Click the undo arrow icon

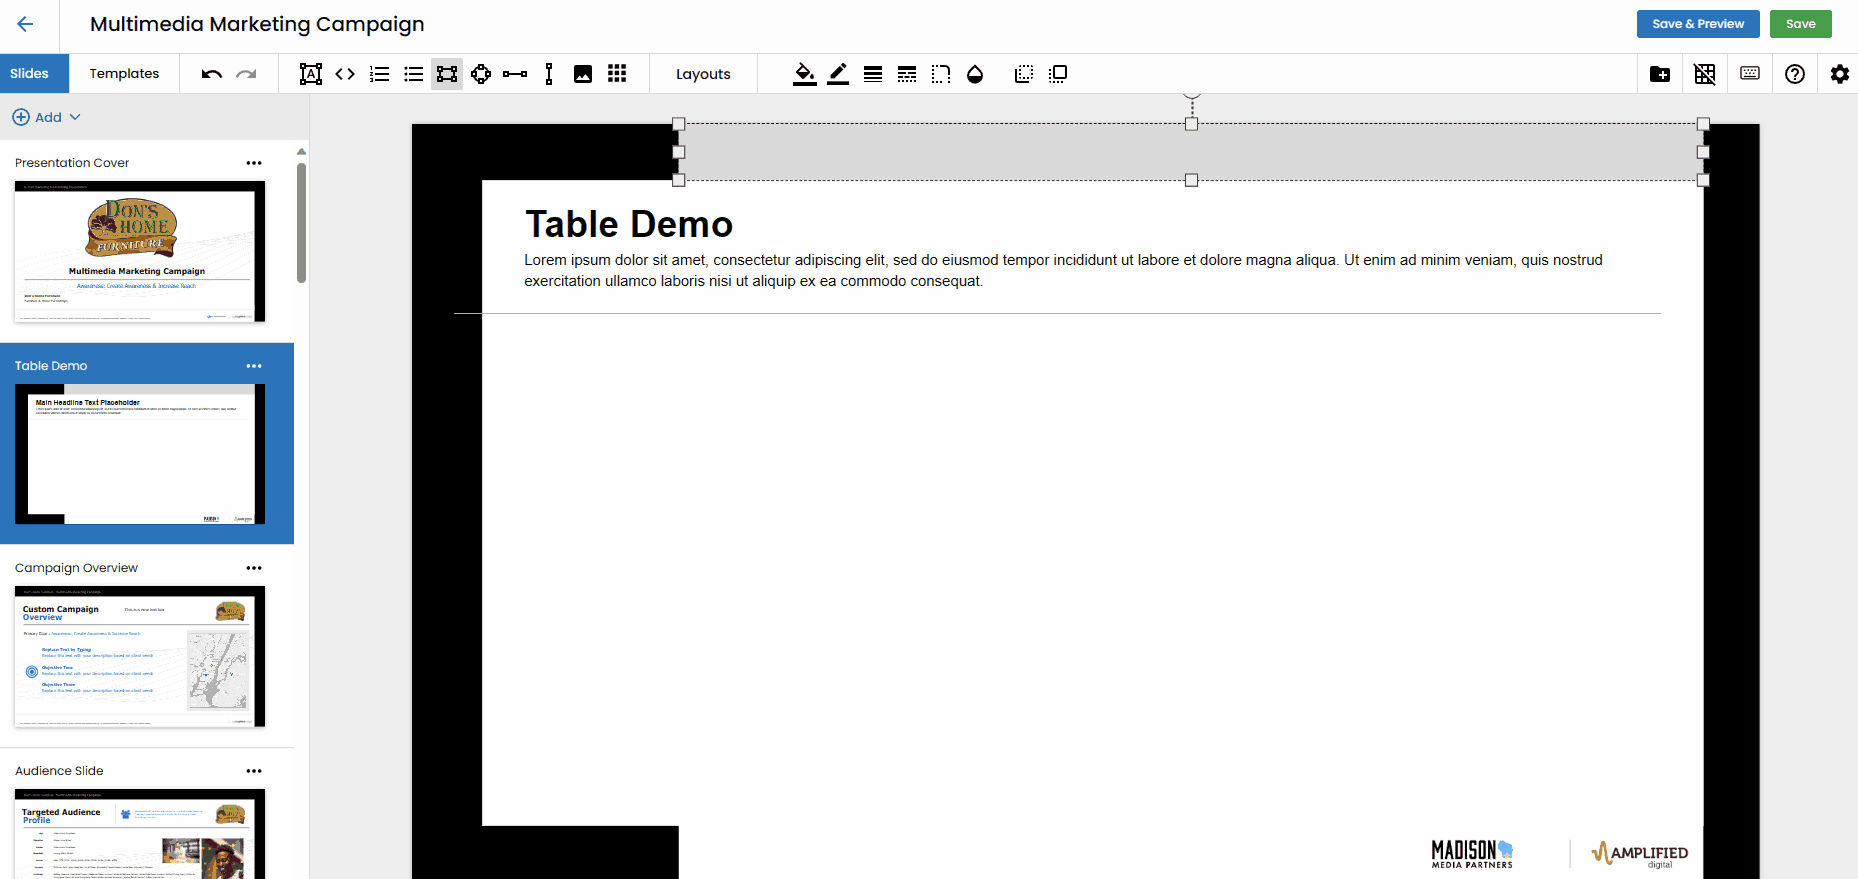pyautogui.click(x=211, y=74)
